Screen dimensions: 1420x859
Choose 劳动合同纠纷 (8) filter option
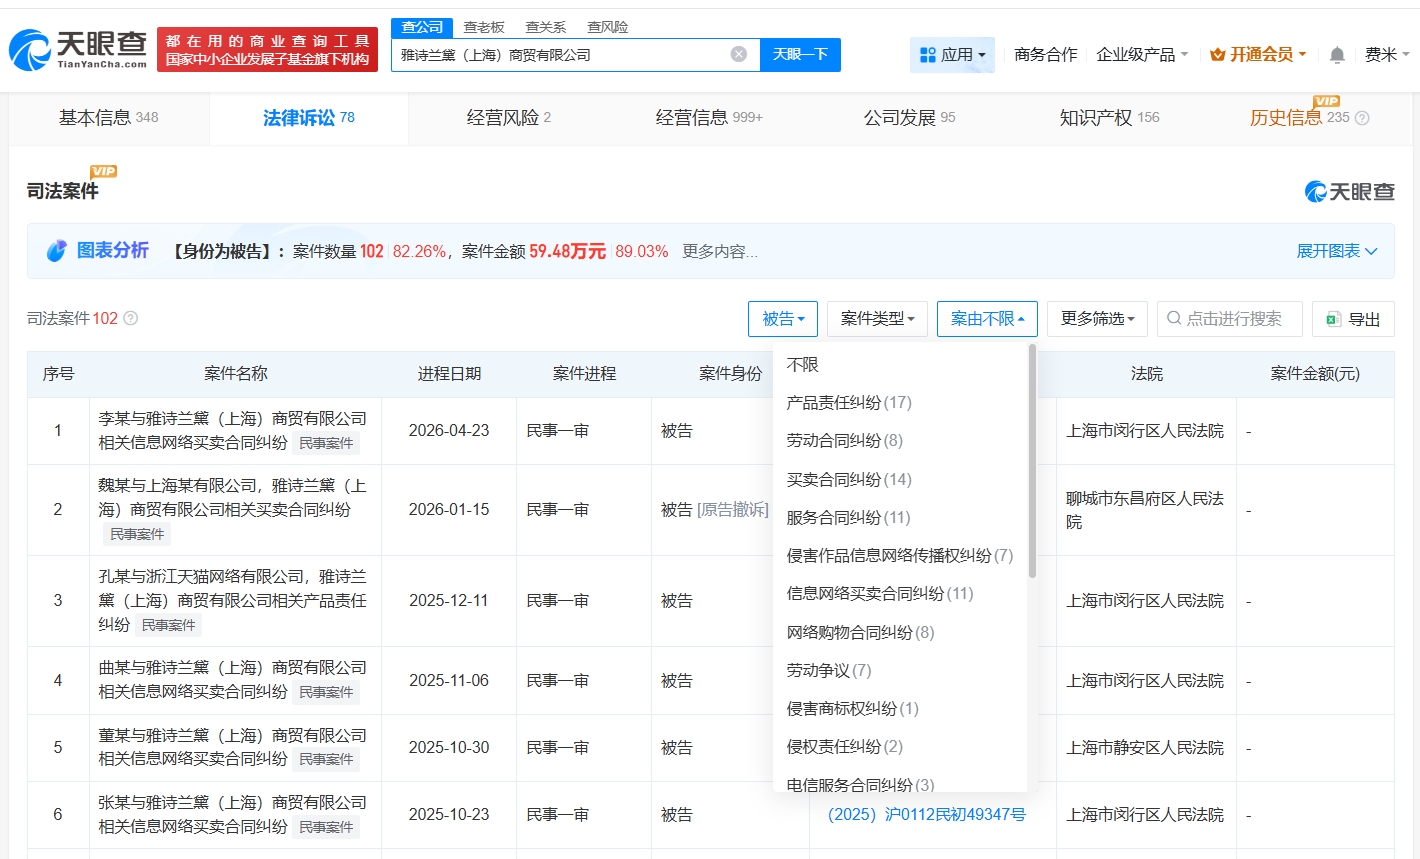pos(844,440)
